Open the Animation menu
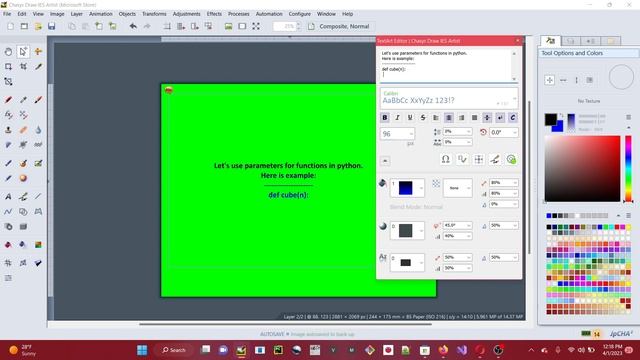Screen dimensions: 640x360 pyautogui.click(x=101, y=14)
